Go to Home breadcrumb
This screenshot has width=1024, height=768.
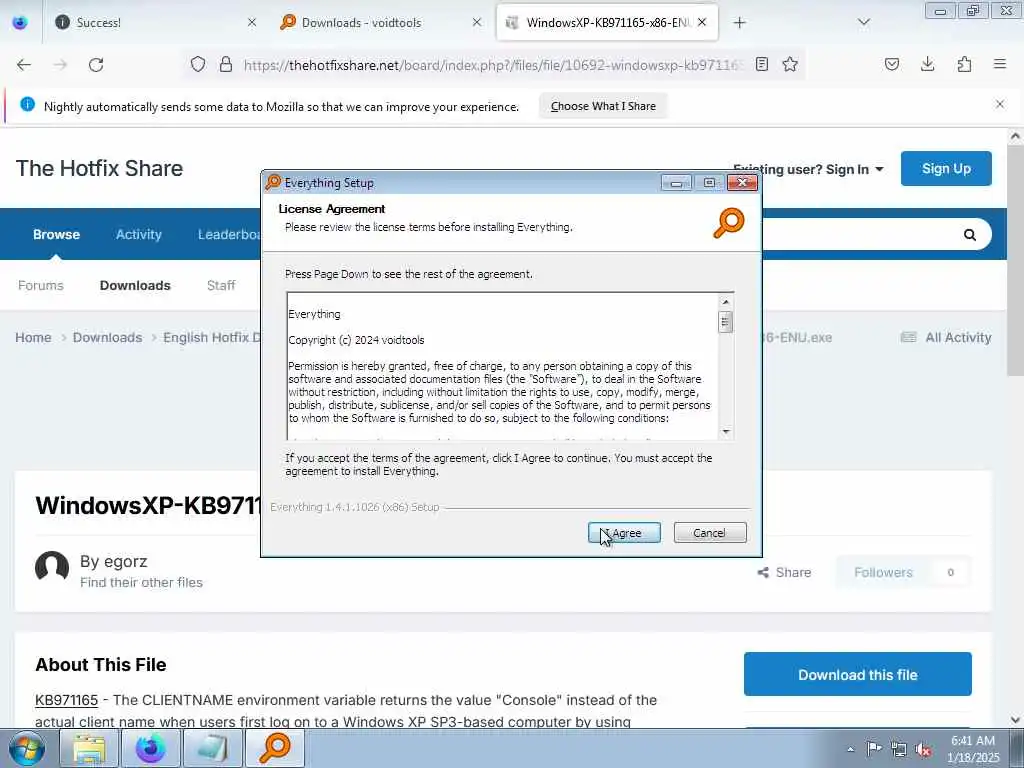pyautogui.click(x=33, y=338)
